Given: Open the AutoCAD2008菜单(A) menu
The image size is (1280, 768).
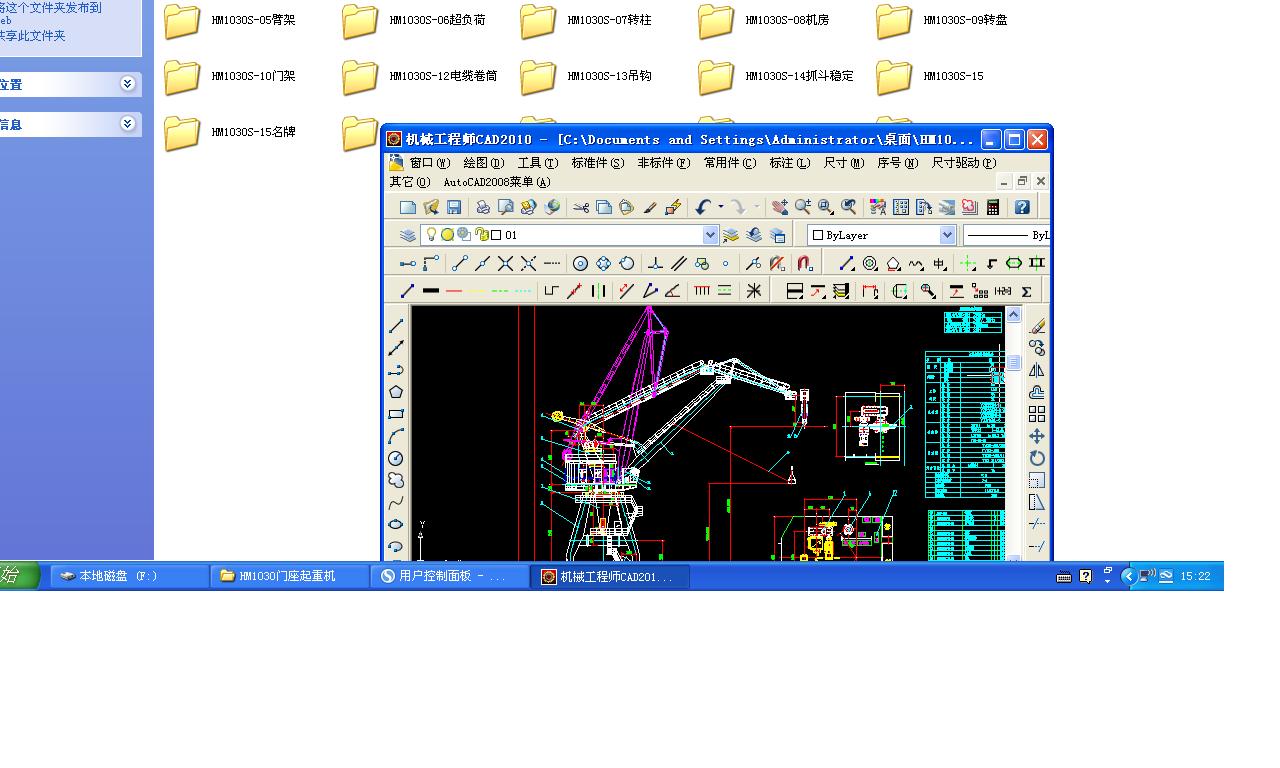Looking at the screenshot, I should [x=497, y=182].
